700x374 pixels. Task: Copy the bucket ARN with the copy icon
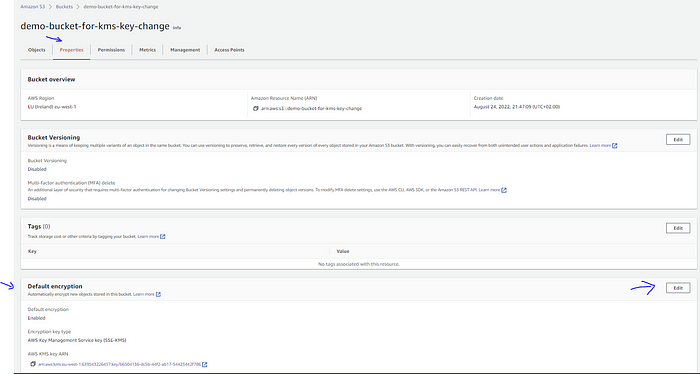pos(256,108)
